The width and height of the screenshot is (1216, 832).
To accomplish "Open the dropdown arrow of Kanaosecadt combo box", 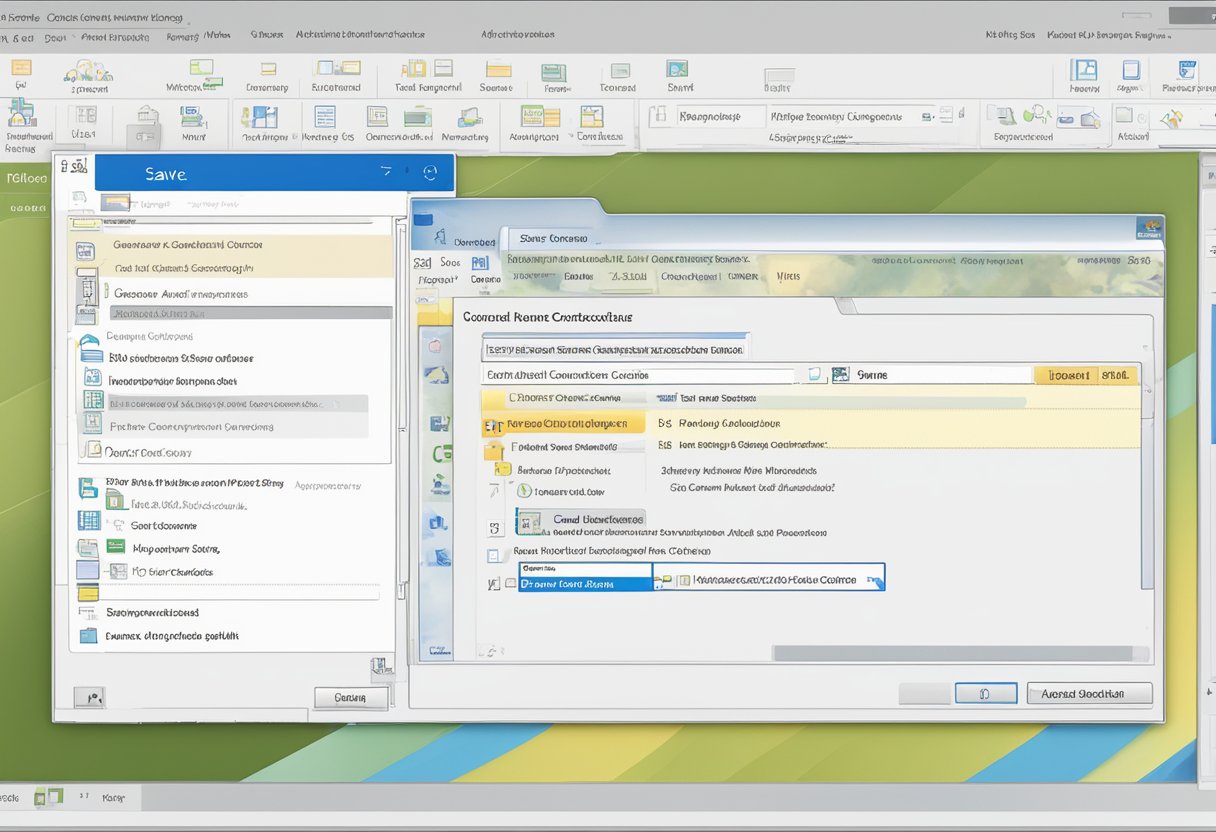I will (874, 580).
